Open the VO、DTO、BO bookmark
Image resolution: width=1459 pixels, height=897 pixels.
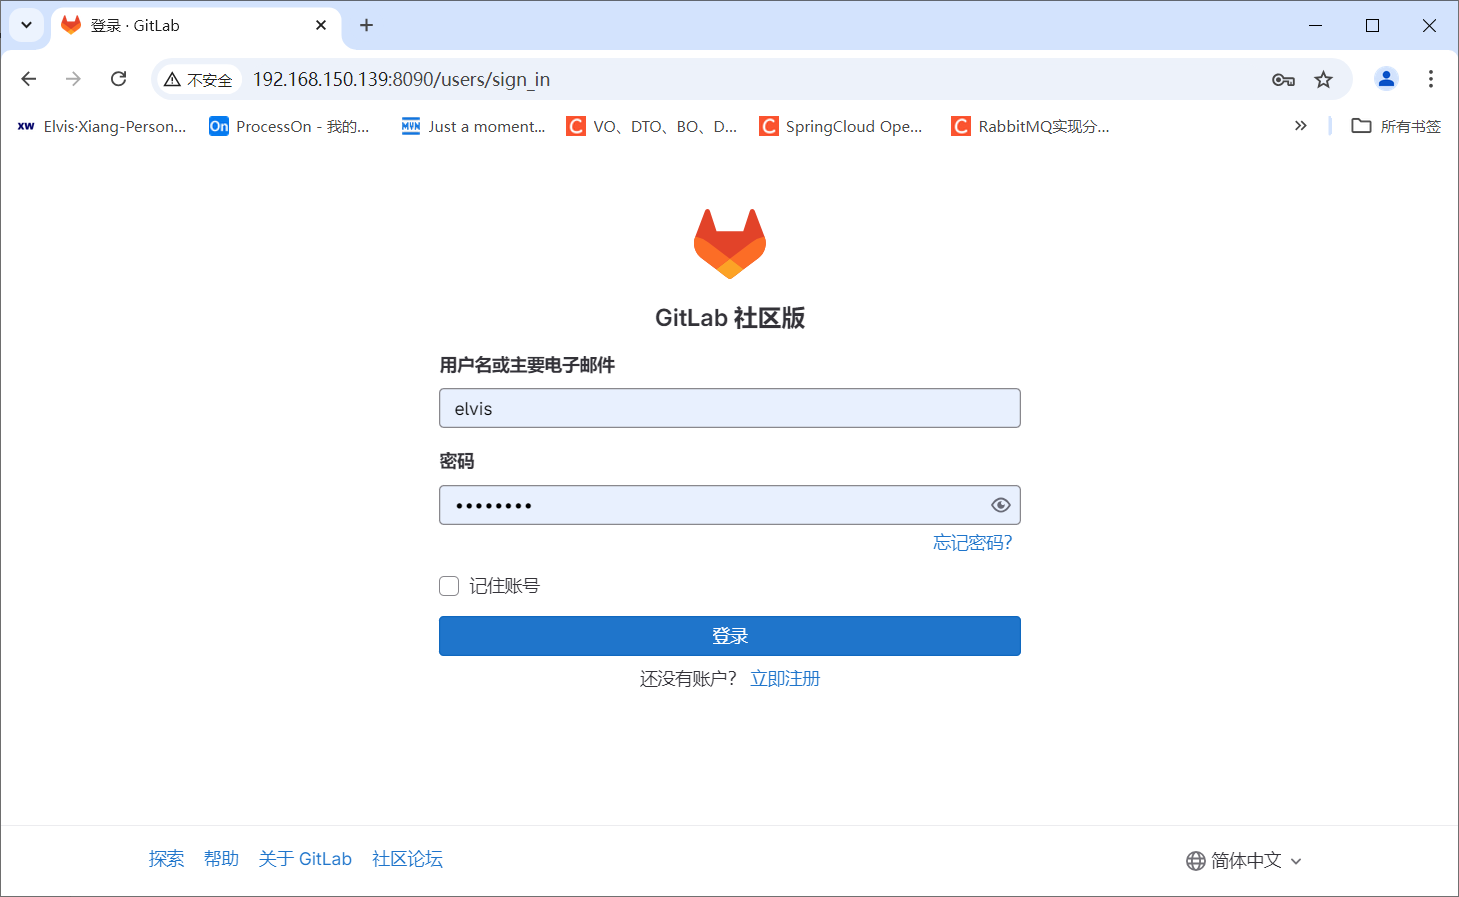pyautogui.click(x=652, y=126)
